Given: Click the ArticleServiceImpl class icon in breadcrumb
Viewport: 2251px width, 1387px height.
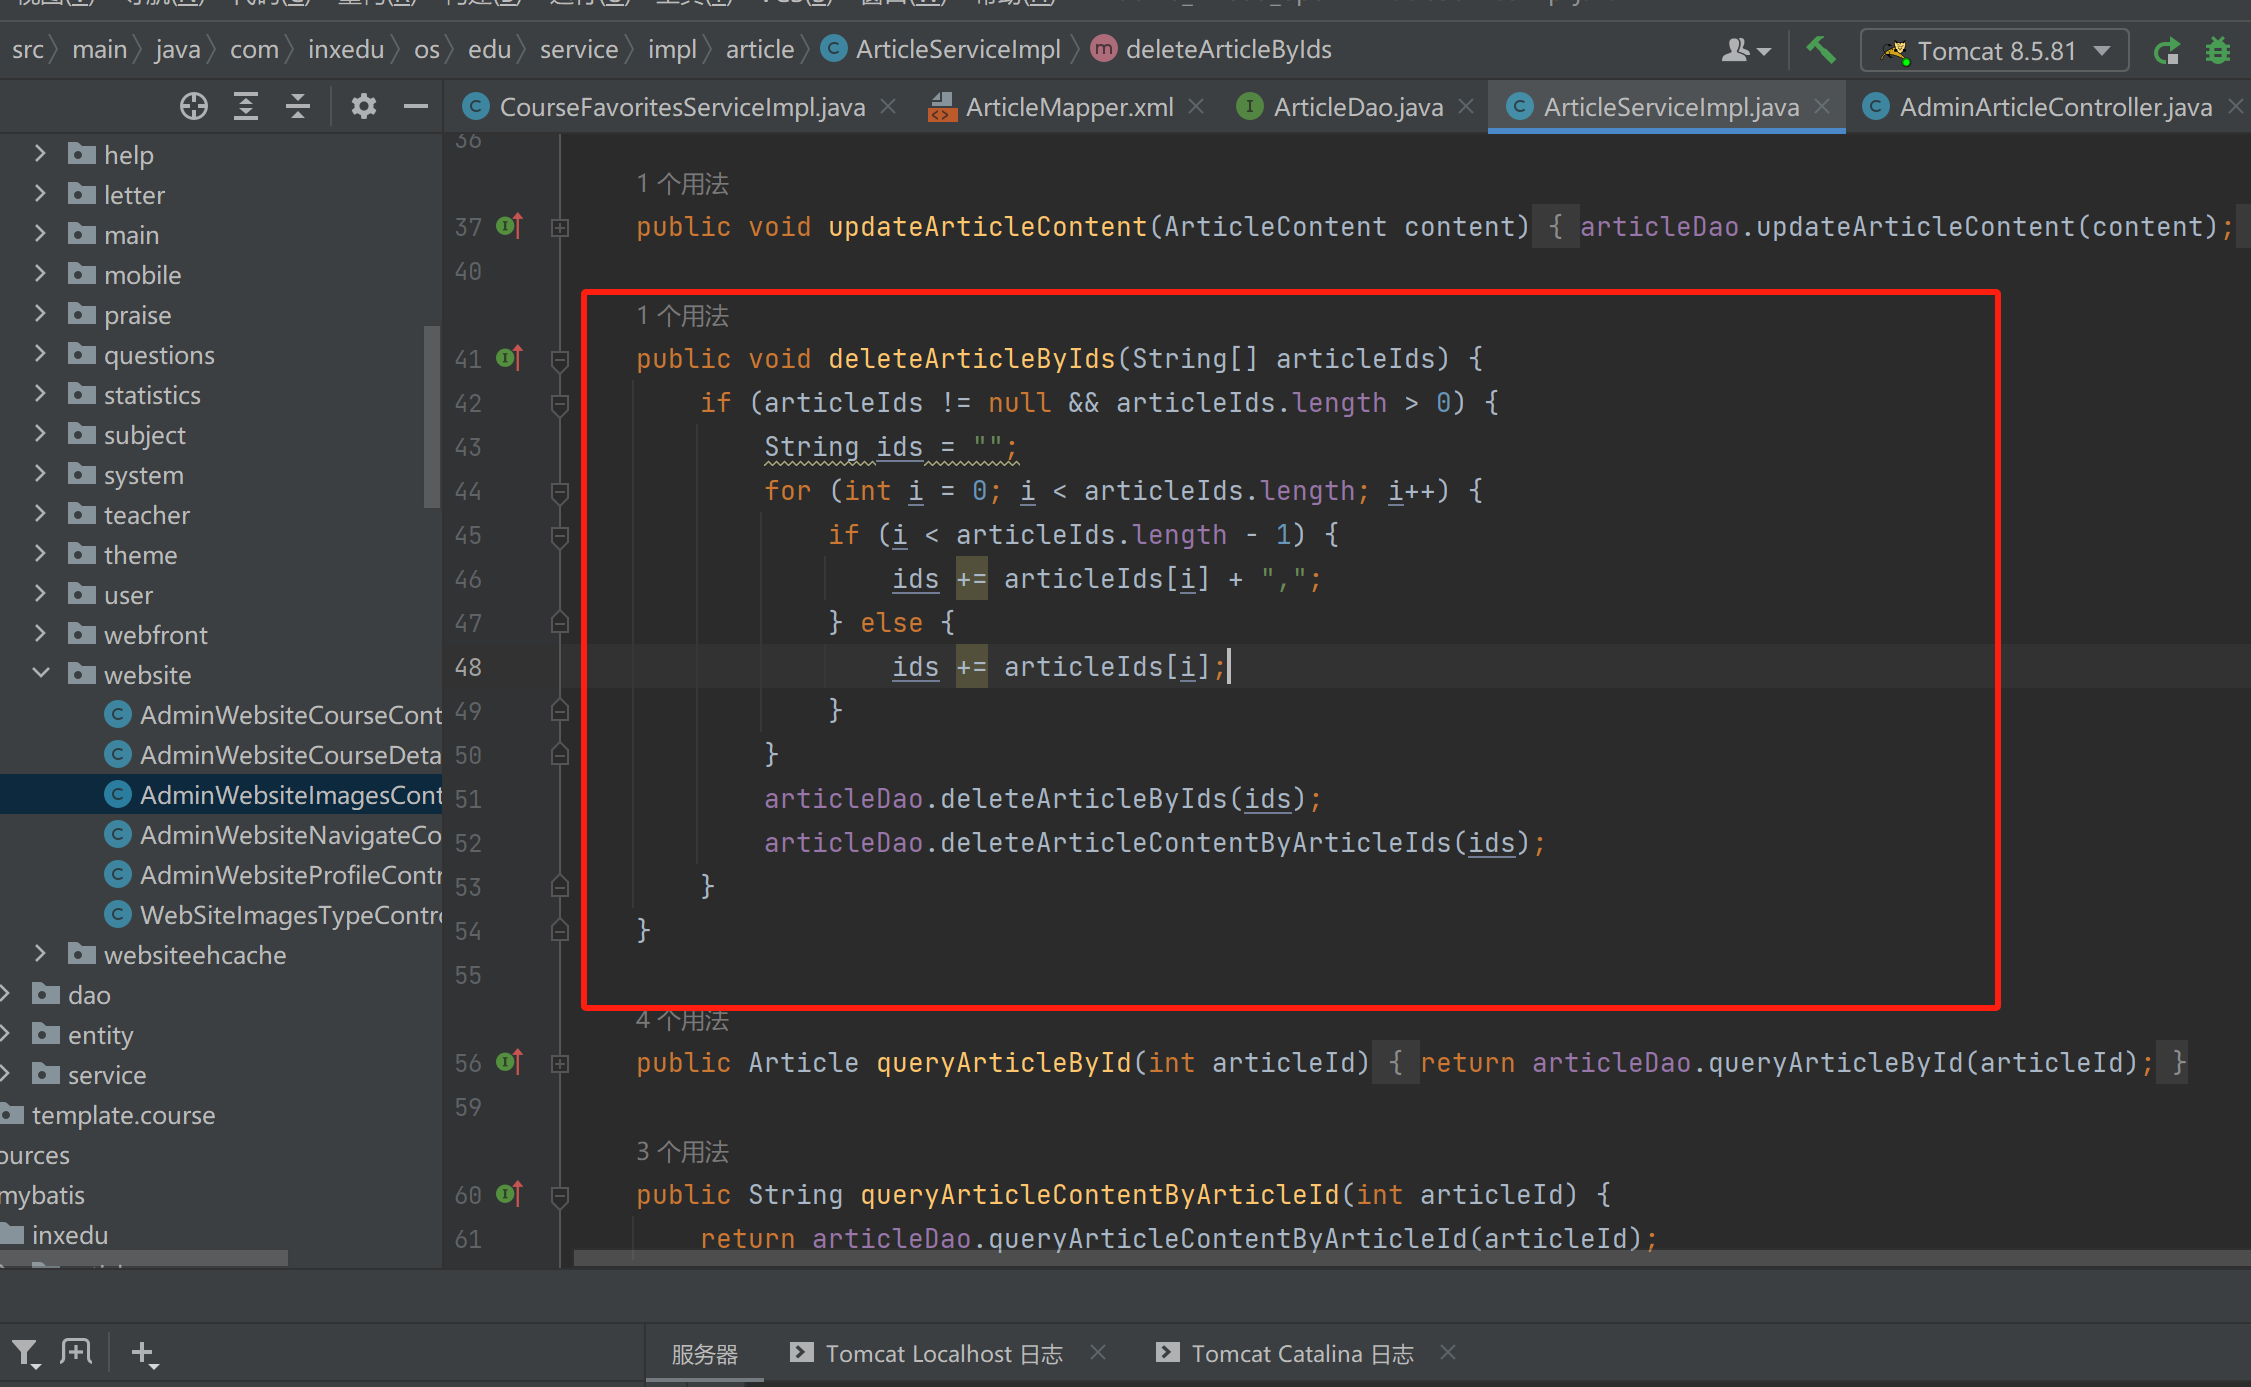Looking at the screenshot, I should [833, 48].
